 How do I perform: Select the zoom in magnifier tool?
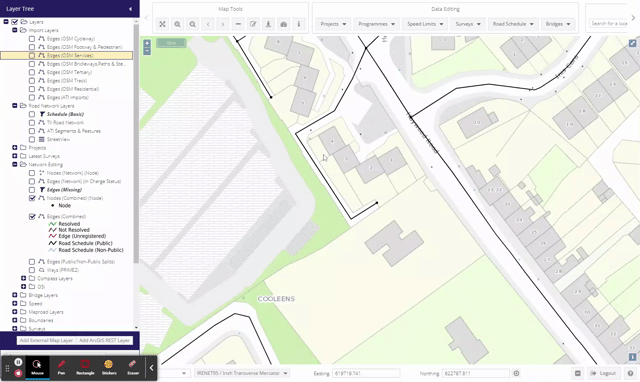(x=178, y=24)
